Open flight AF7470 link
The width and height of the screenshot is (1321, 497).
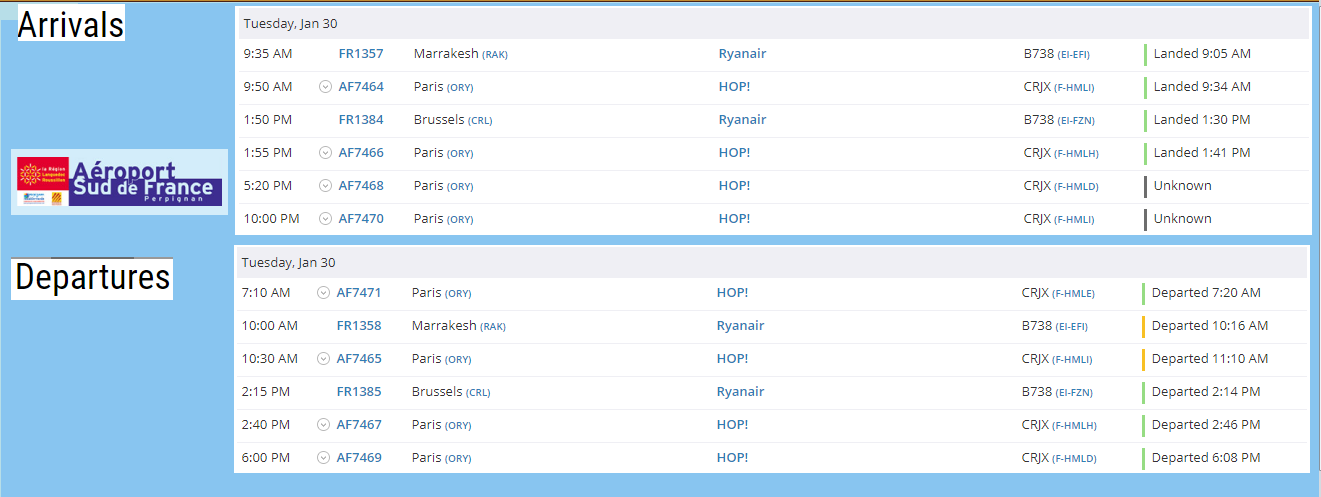point(361,219)
